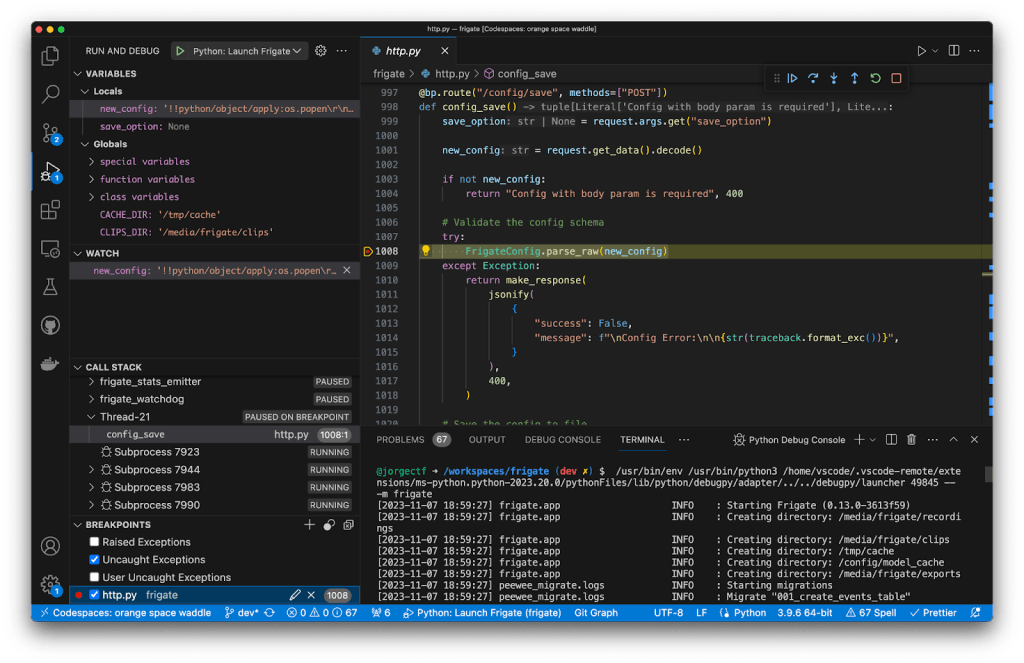Open Source Control view in activity bar
1024x663 pixels.
click(50, 133)
